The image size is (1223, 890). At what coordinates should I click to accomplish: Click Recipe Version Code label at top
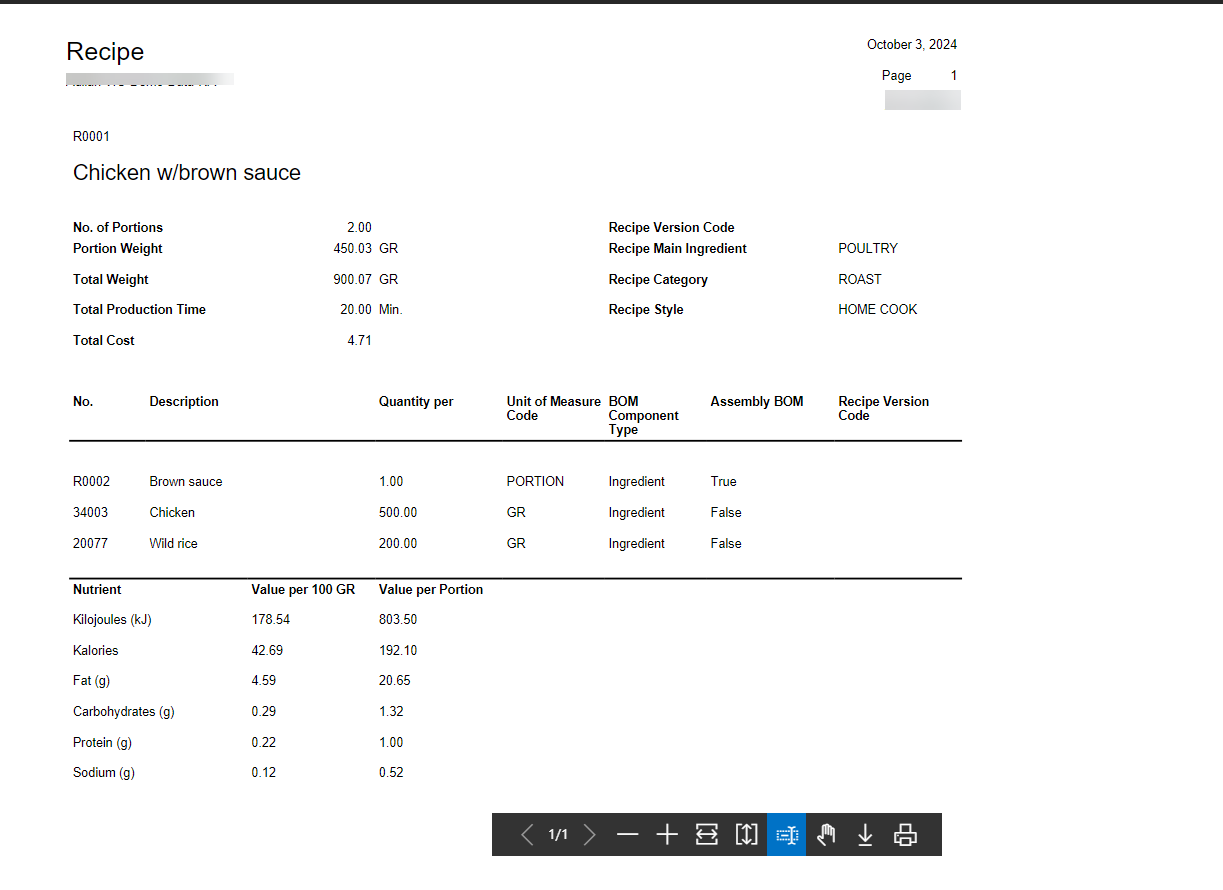[671, 227]
